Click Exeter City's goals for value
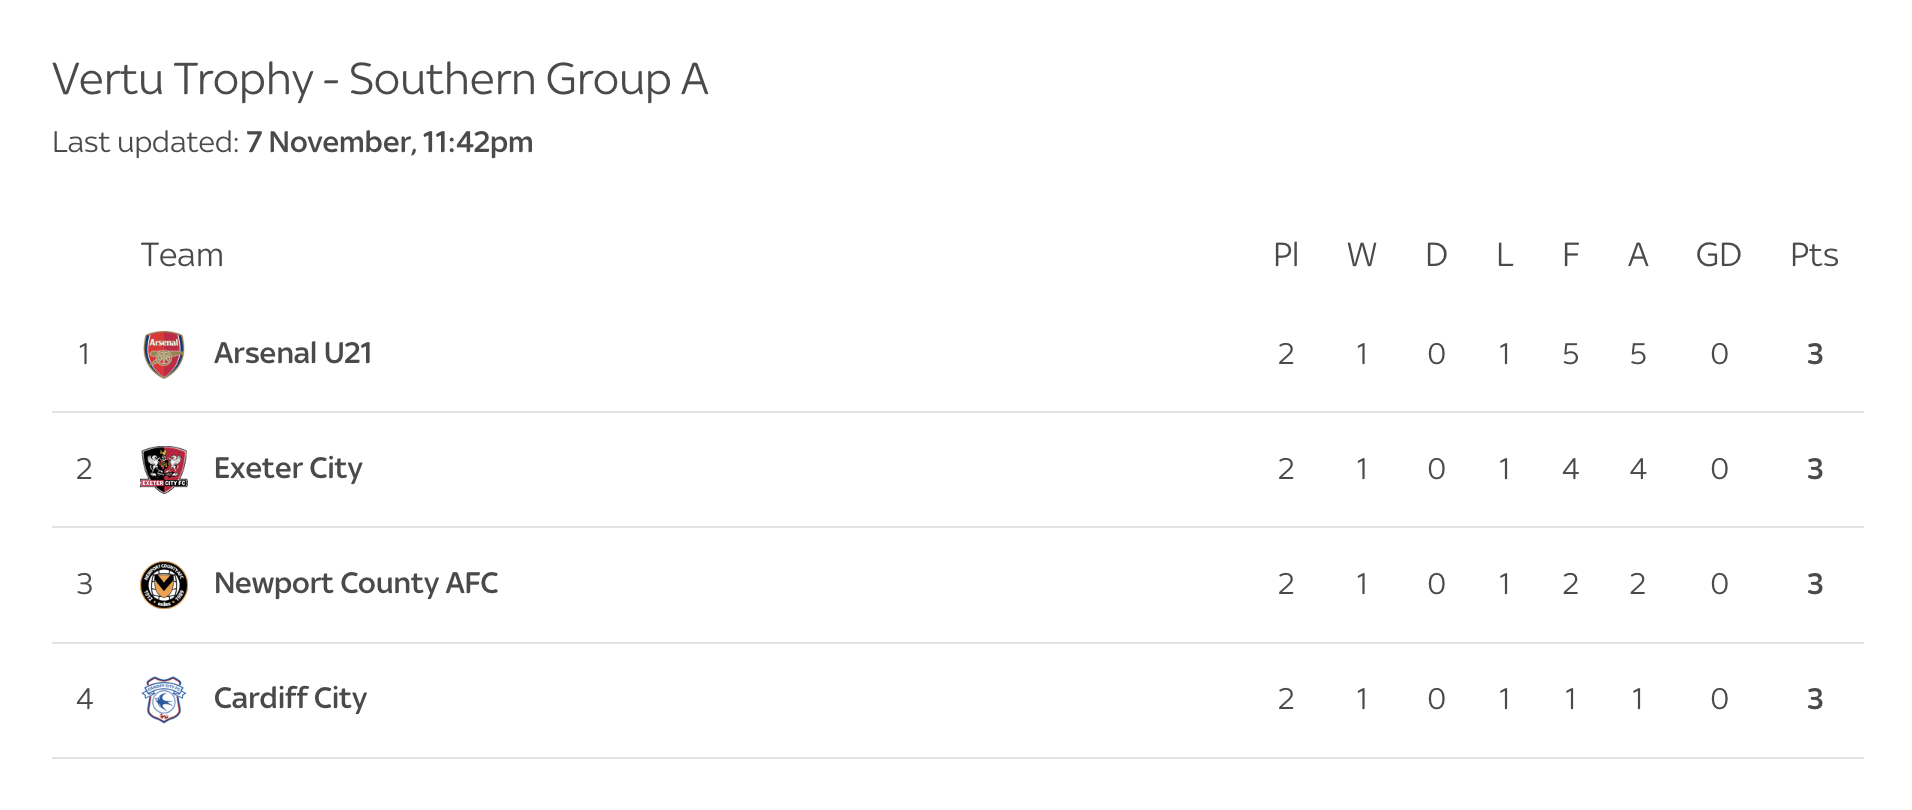This screenshot has width=1912, height=810. pyautogui.click(x=1570, y=469)
